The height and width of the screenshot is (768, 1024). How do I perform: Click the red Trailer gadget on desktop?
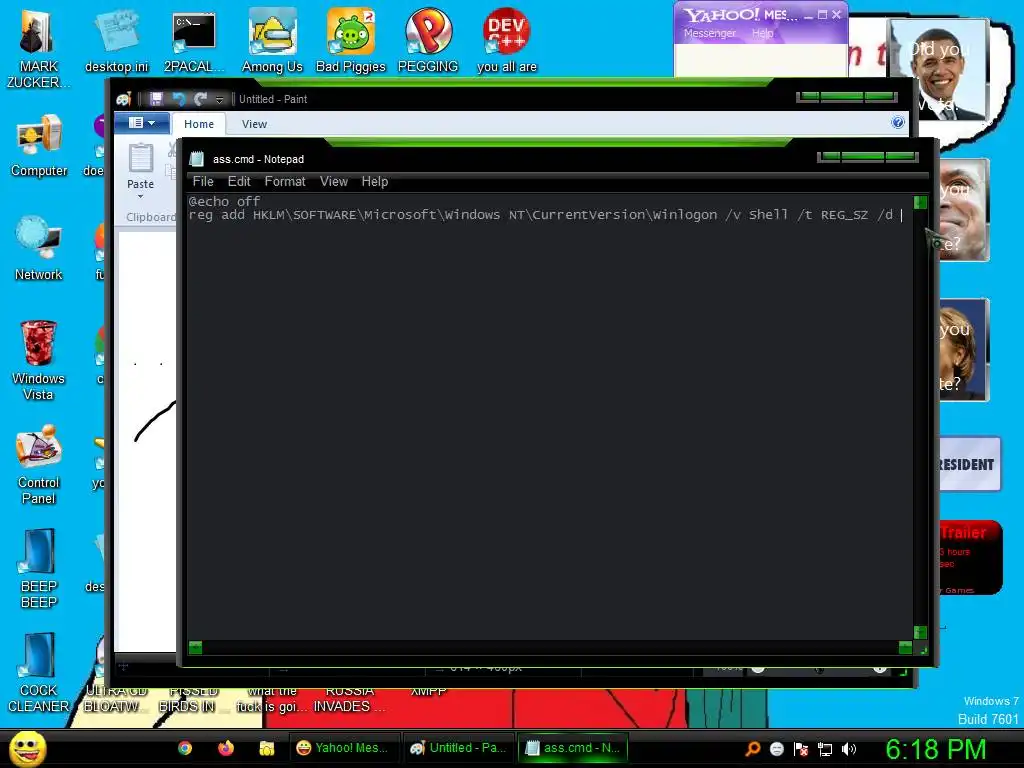coord(970,557)
